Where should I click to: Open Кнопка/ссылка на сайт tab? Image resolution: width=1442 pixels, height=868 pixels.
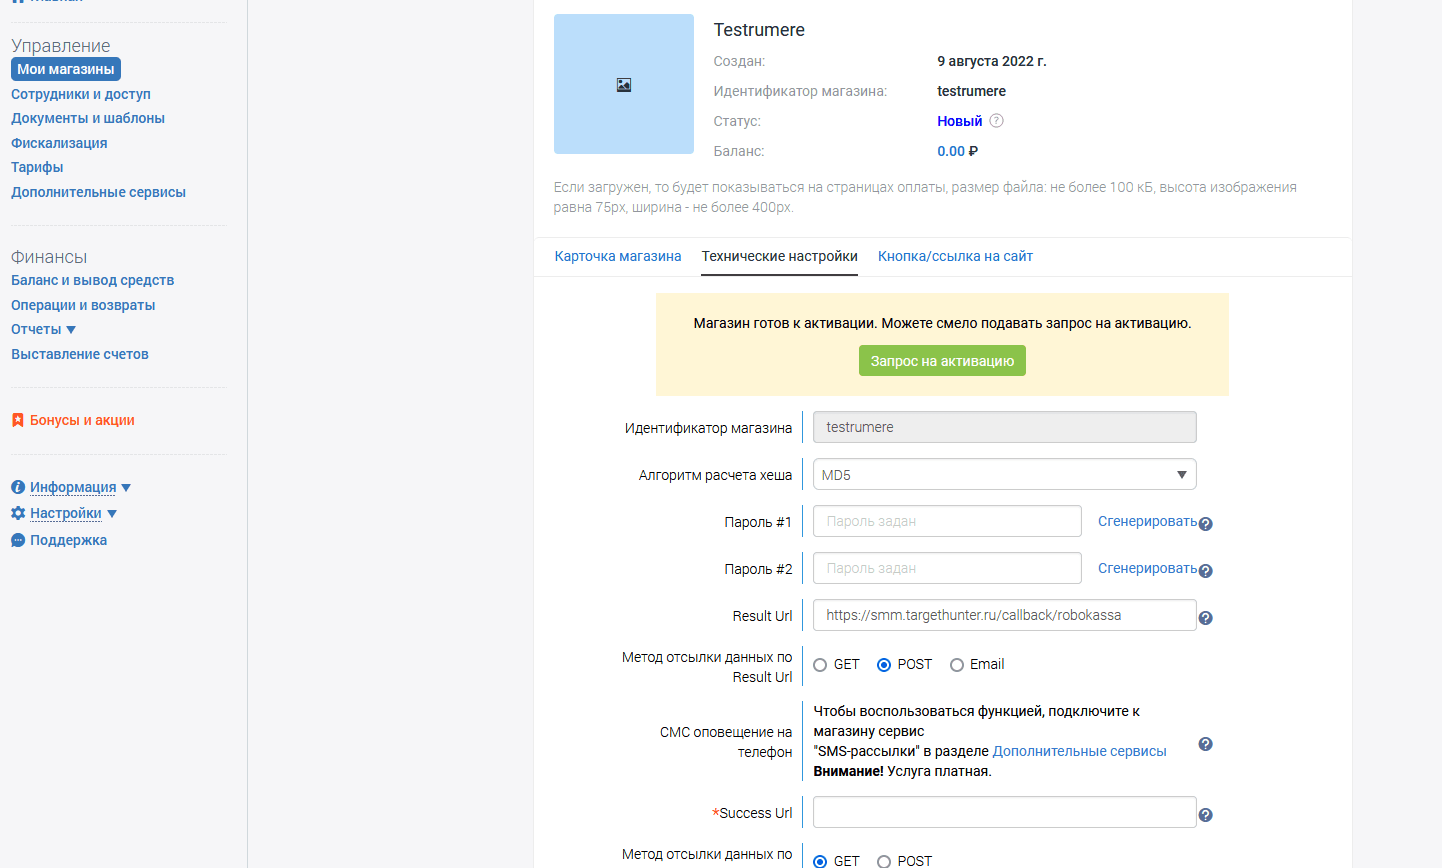coord(954,256)
